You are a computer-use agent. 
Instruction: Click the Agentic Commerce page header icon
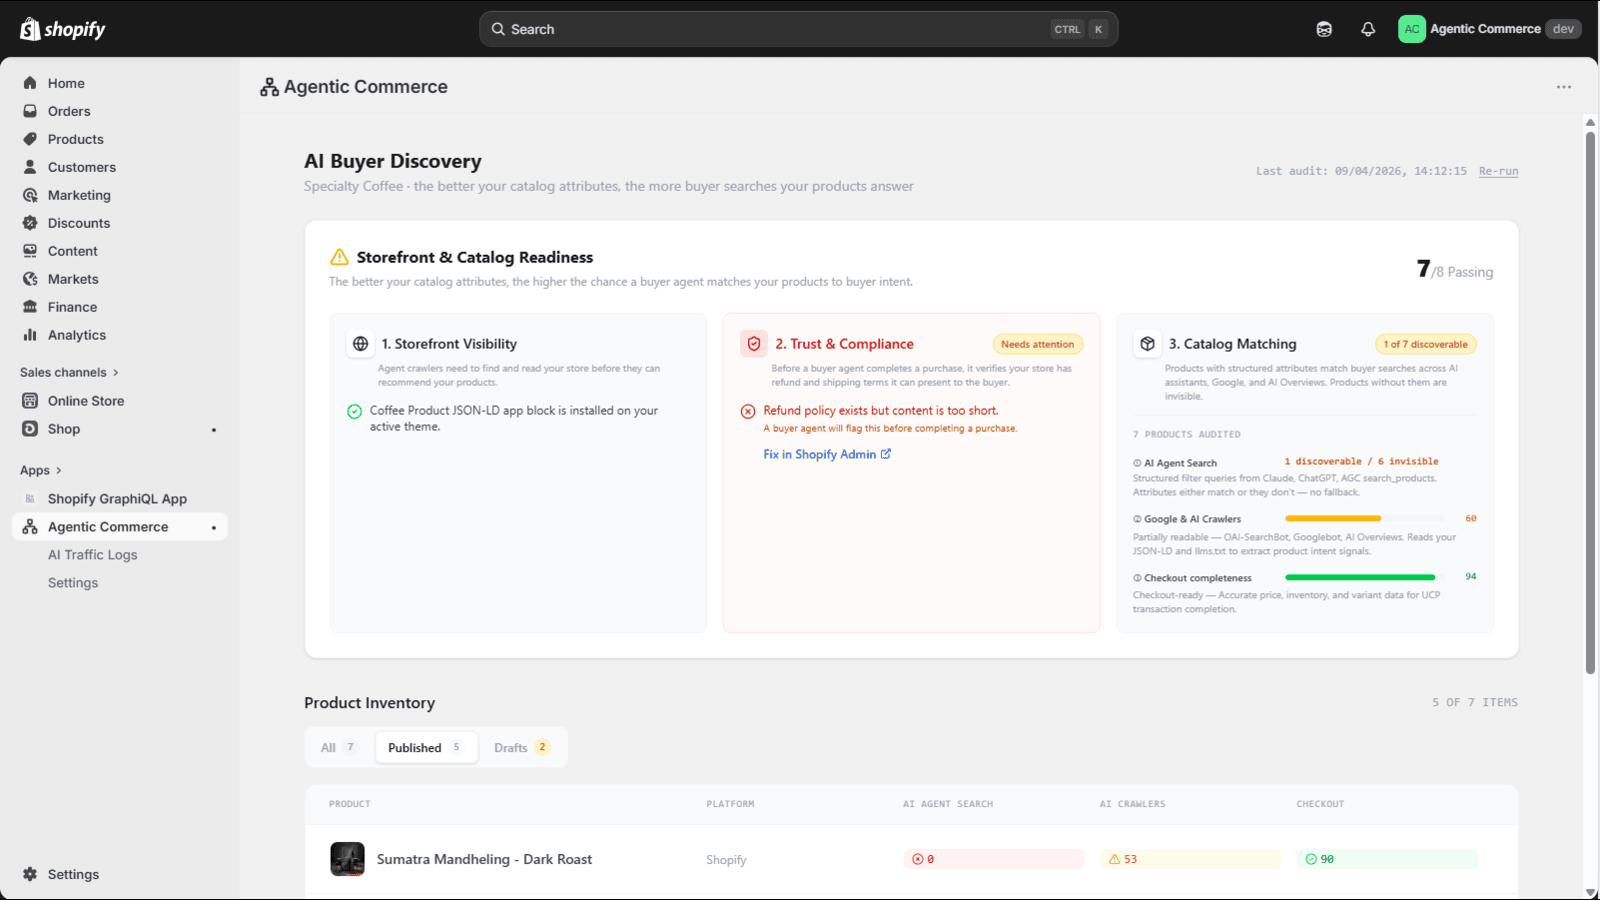pos(269,87)
